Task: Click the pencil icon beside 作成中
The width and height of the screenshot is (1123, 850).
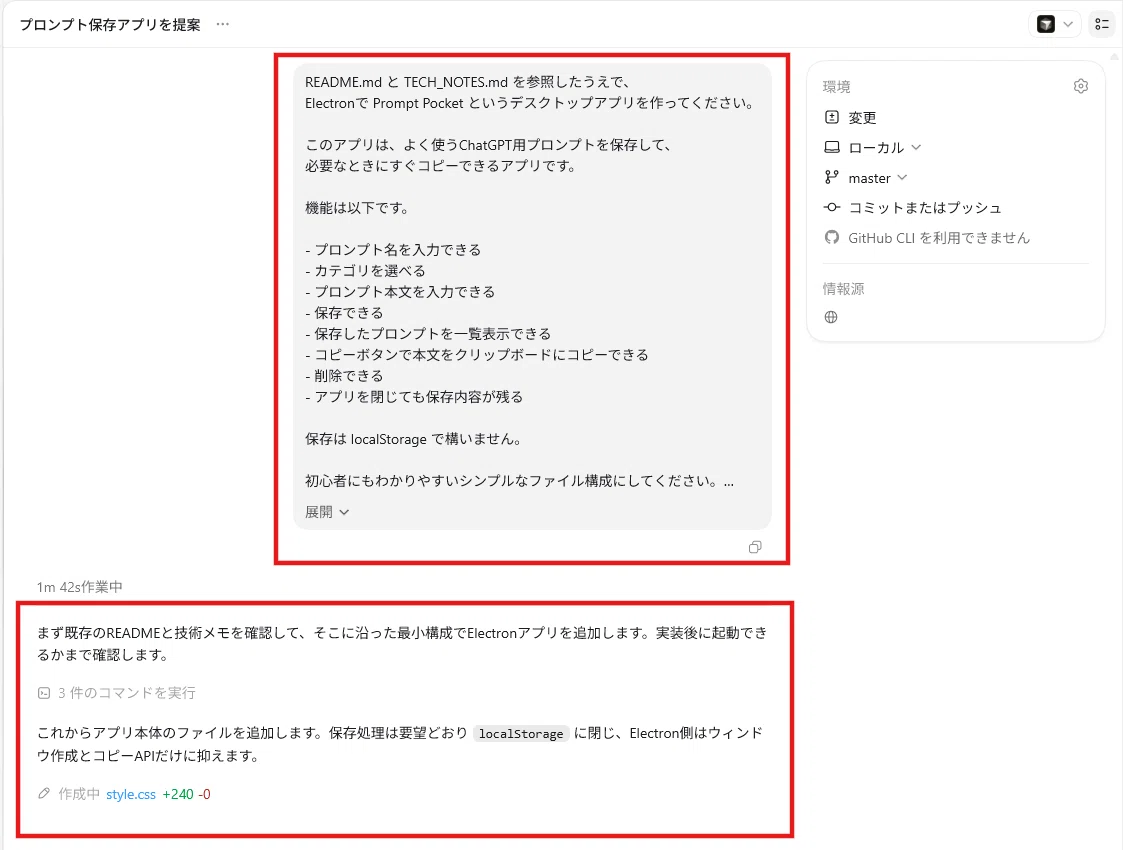Action: (44, 793)
